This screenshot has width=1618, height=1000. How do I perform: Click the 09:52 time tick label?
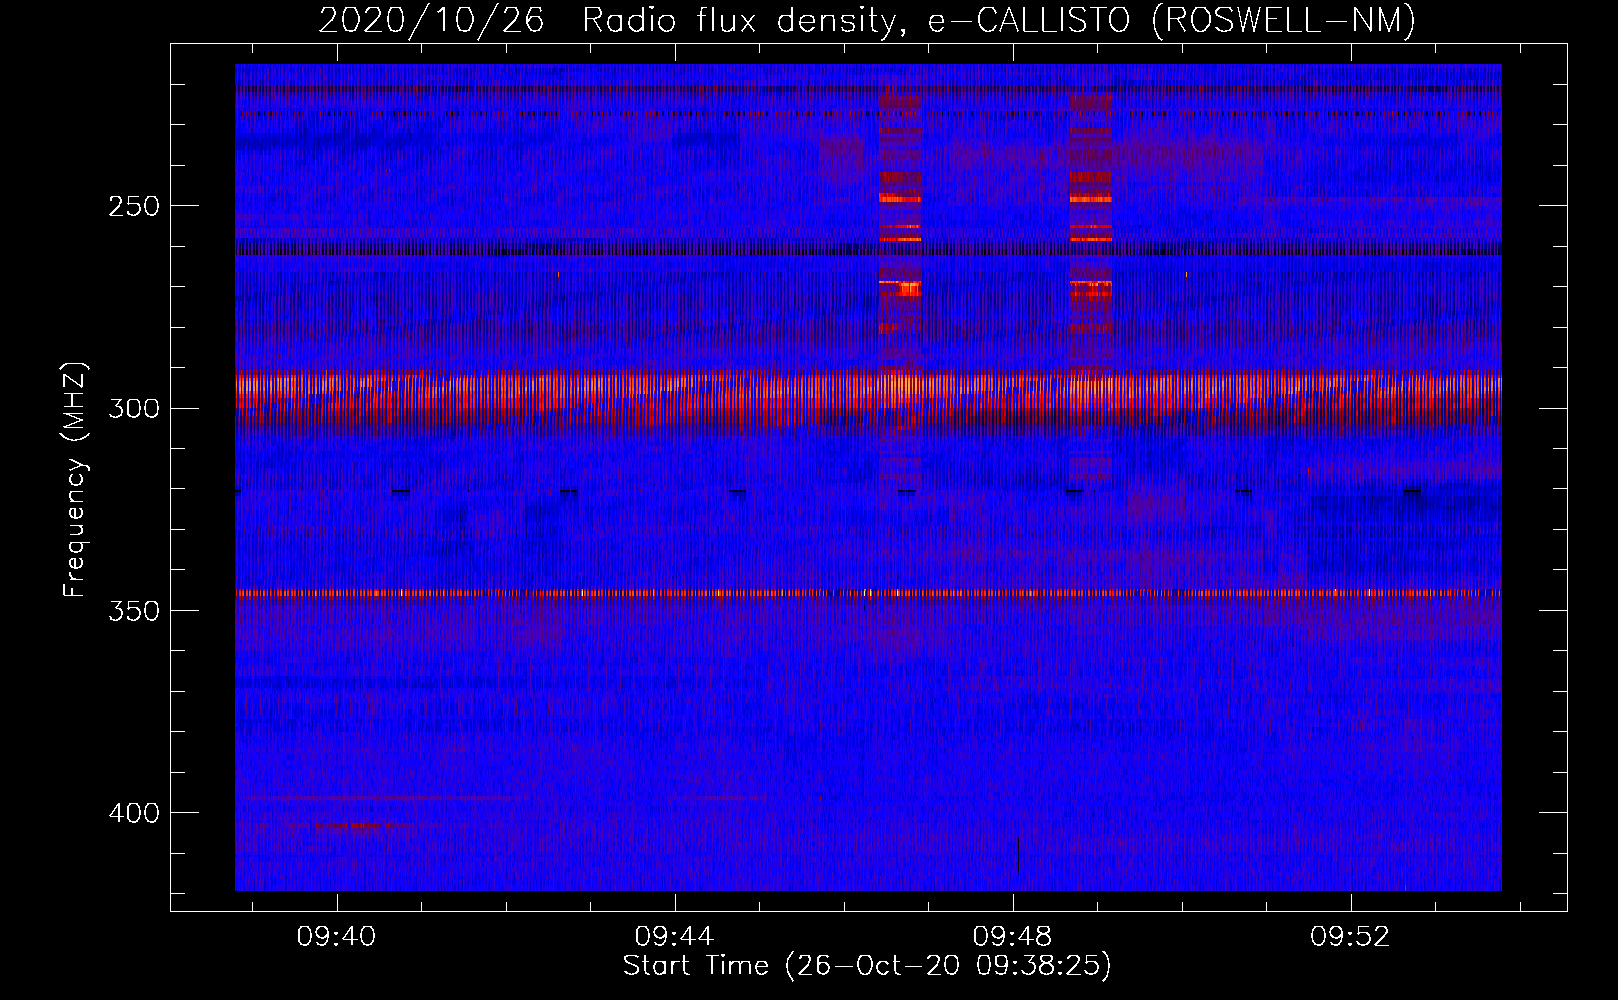pos(1351,936)
